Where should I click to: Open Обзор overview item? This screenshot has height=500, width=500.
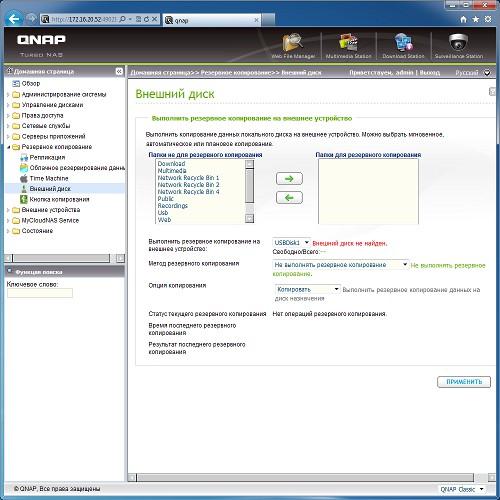tap(26, 83)
